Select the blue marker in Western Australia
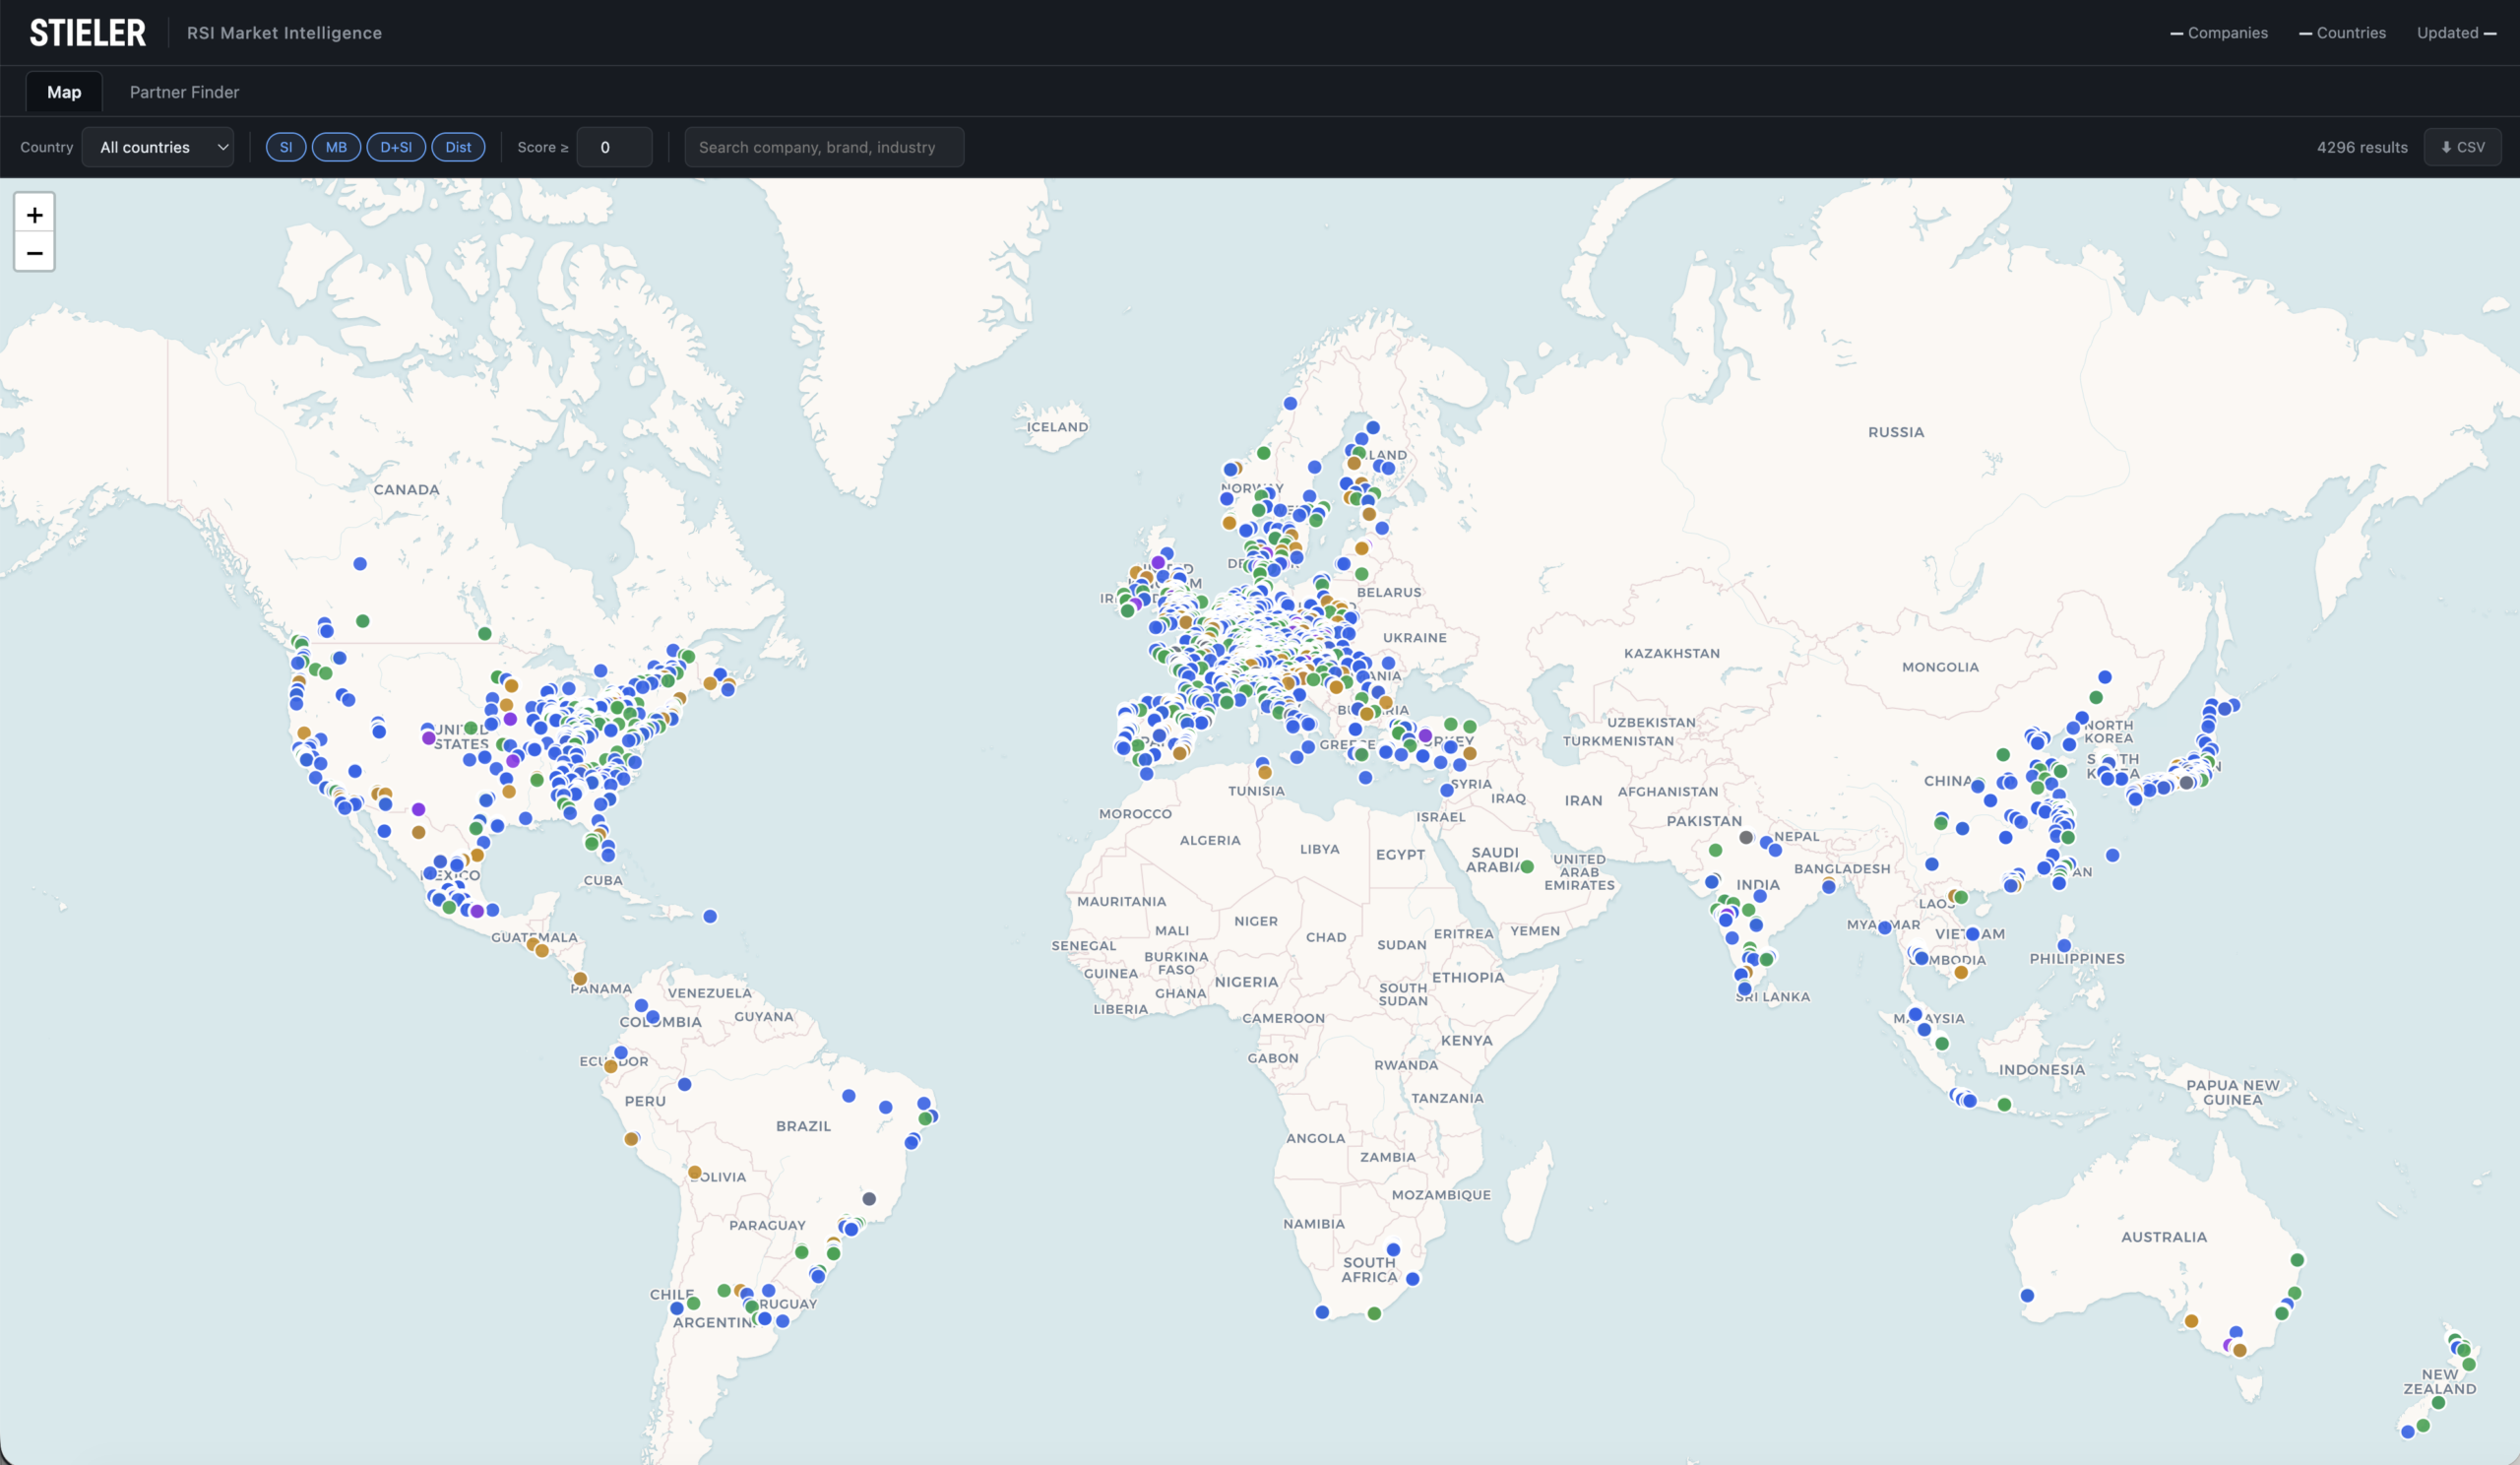The width and height of the screenshot is (2520, 1465). pyautogui.click(x=2027, y=1295)
